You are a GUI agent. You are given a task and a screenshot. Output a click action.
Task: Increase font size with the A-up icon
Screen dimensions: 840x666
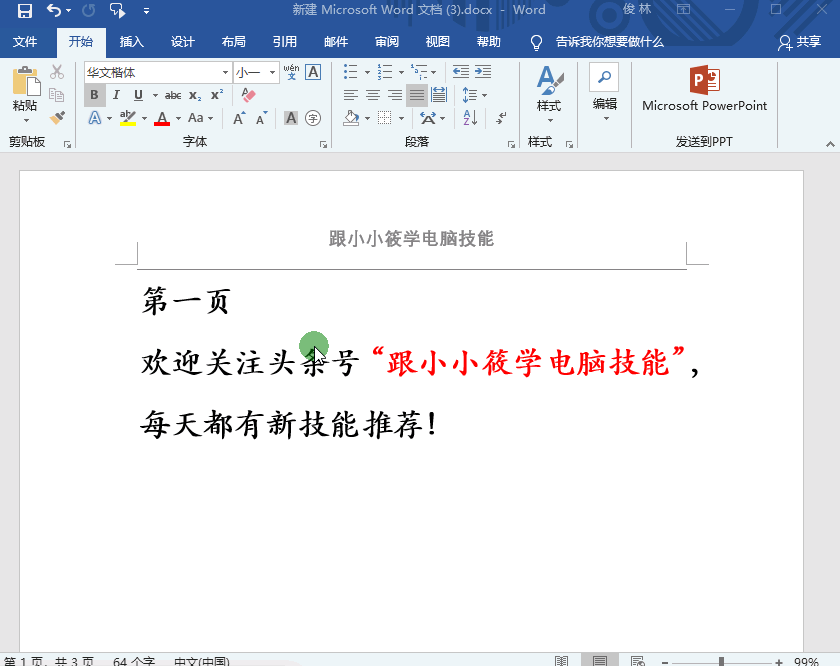pyautogui.click(x=239, y=118)
